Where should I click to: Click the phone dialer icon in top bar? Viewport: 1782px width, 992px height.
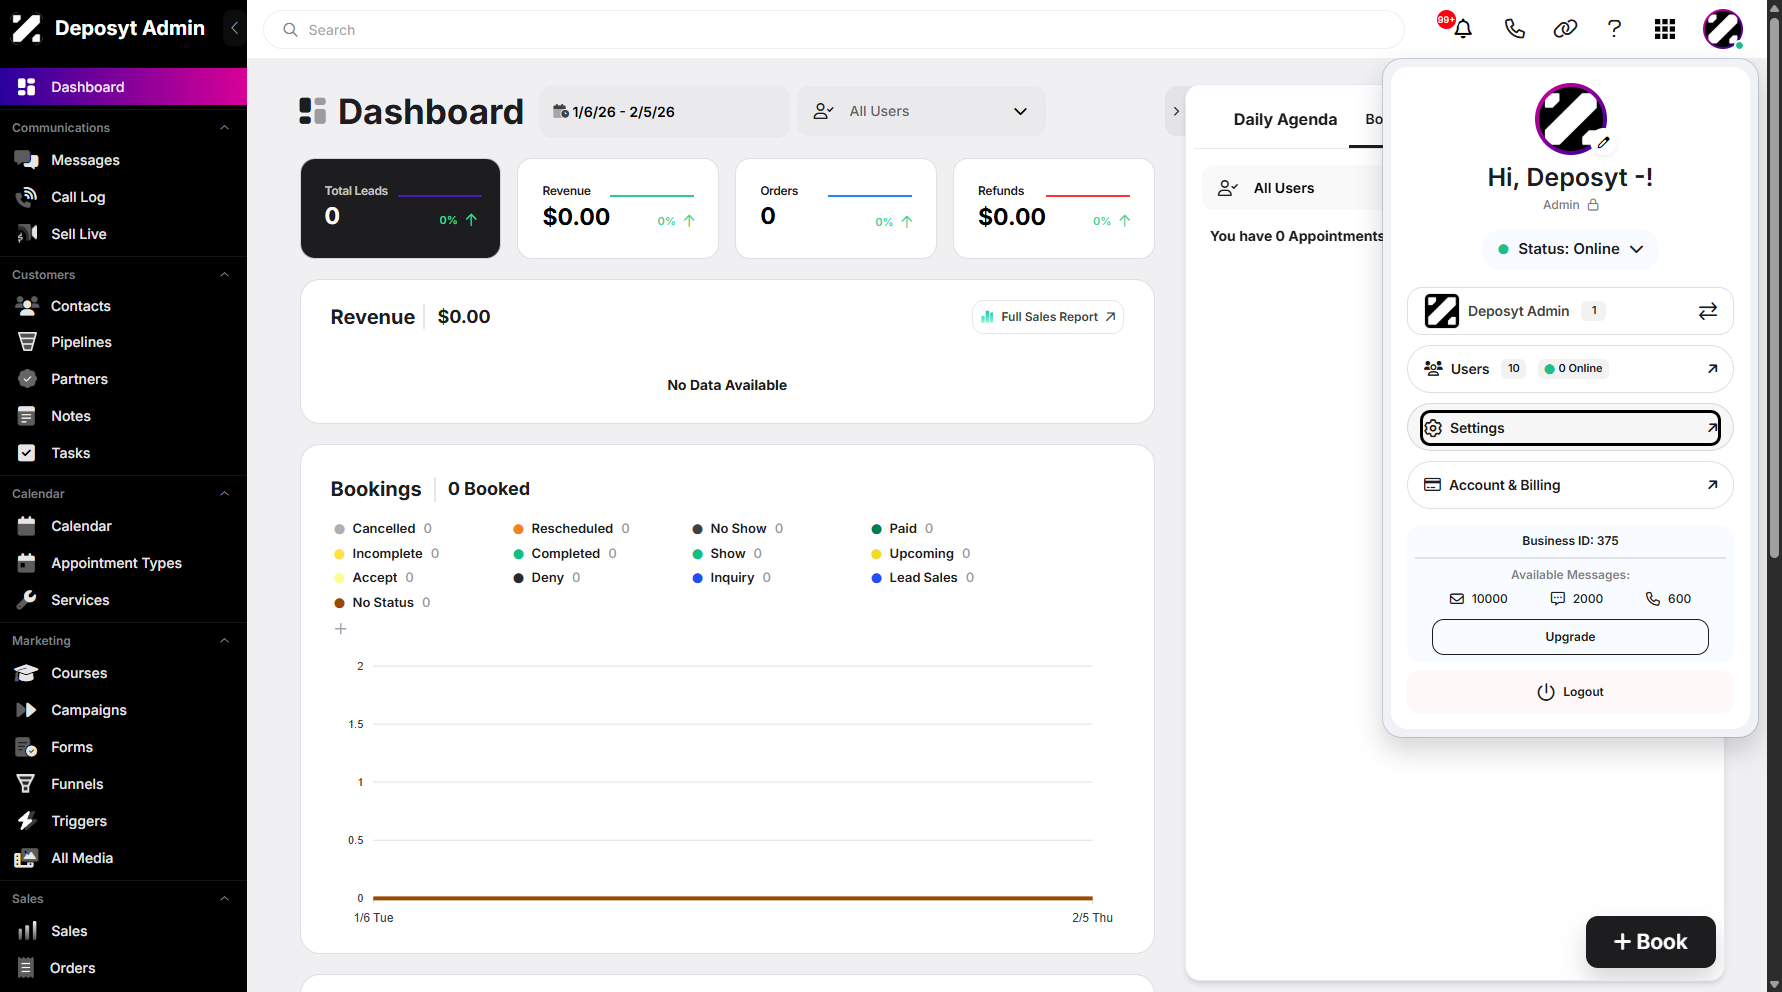coord(1514,29)
